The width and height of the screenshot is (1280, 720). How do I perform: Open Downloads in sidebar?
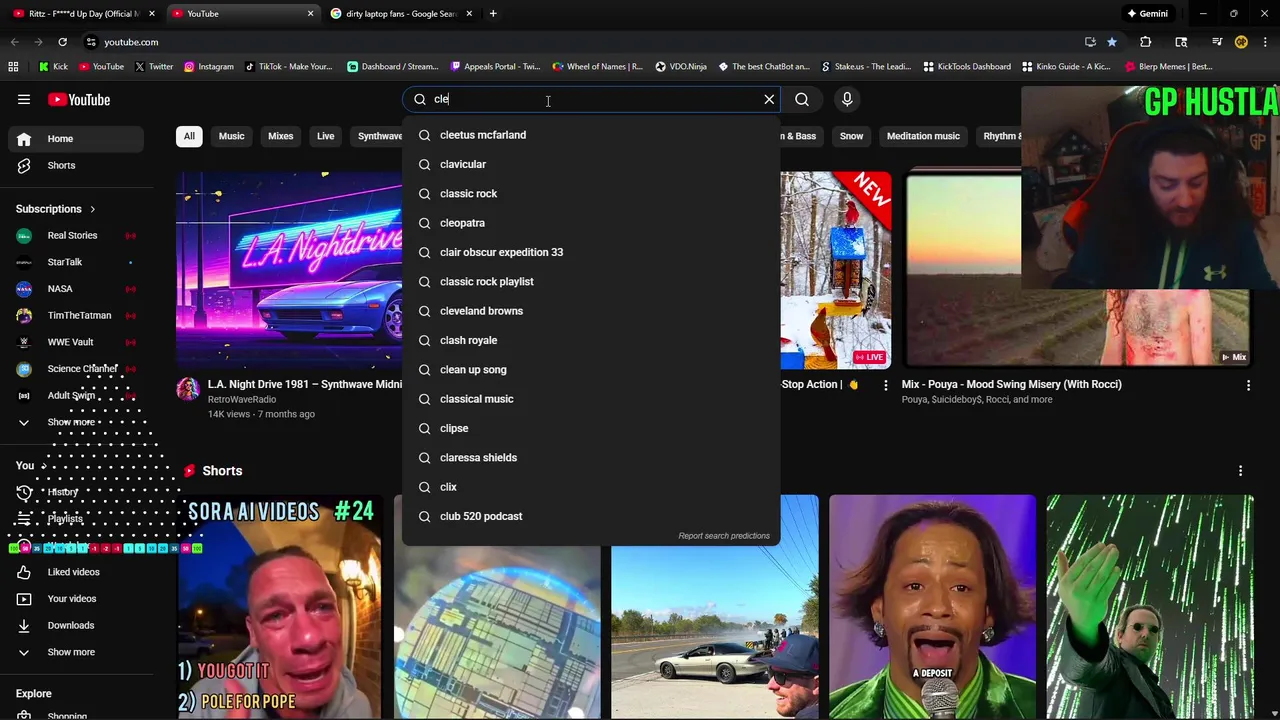76,625
